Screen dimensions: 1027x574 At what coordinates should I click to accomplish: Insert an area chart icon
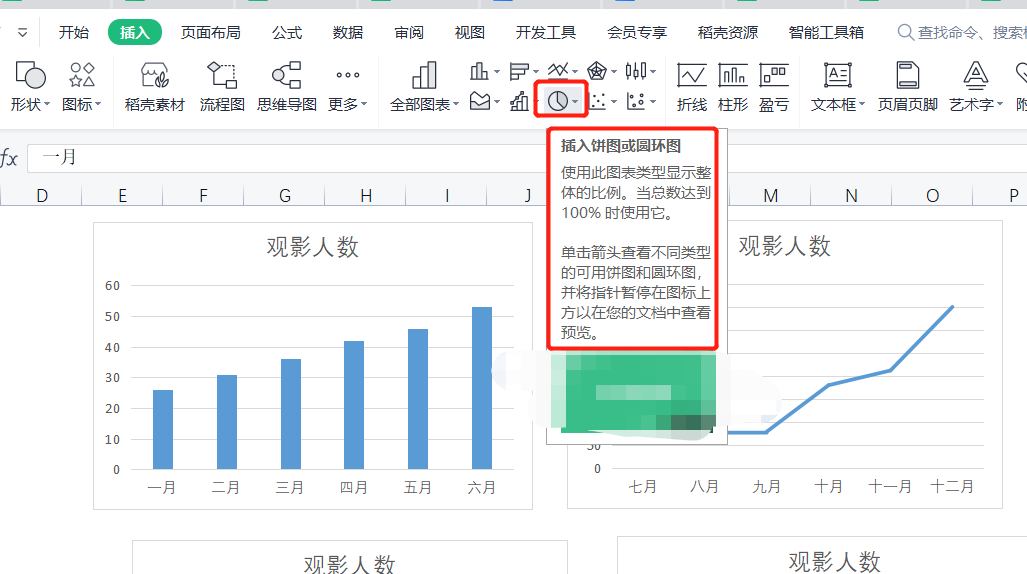(x=479, y=101)
